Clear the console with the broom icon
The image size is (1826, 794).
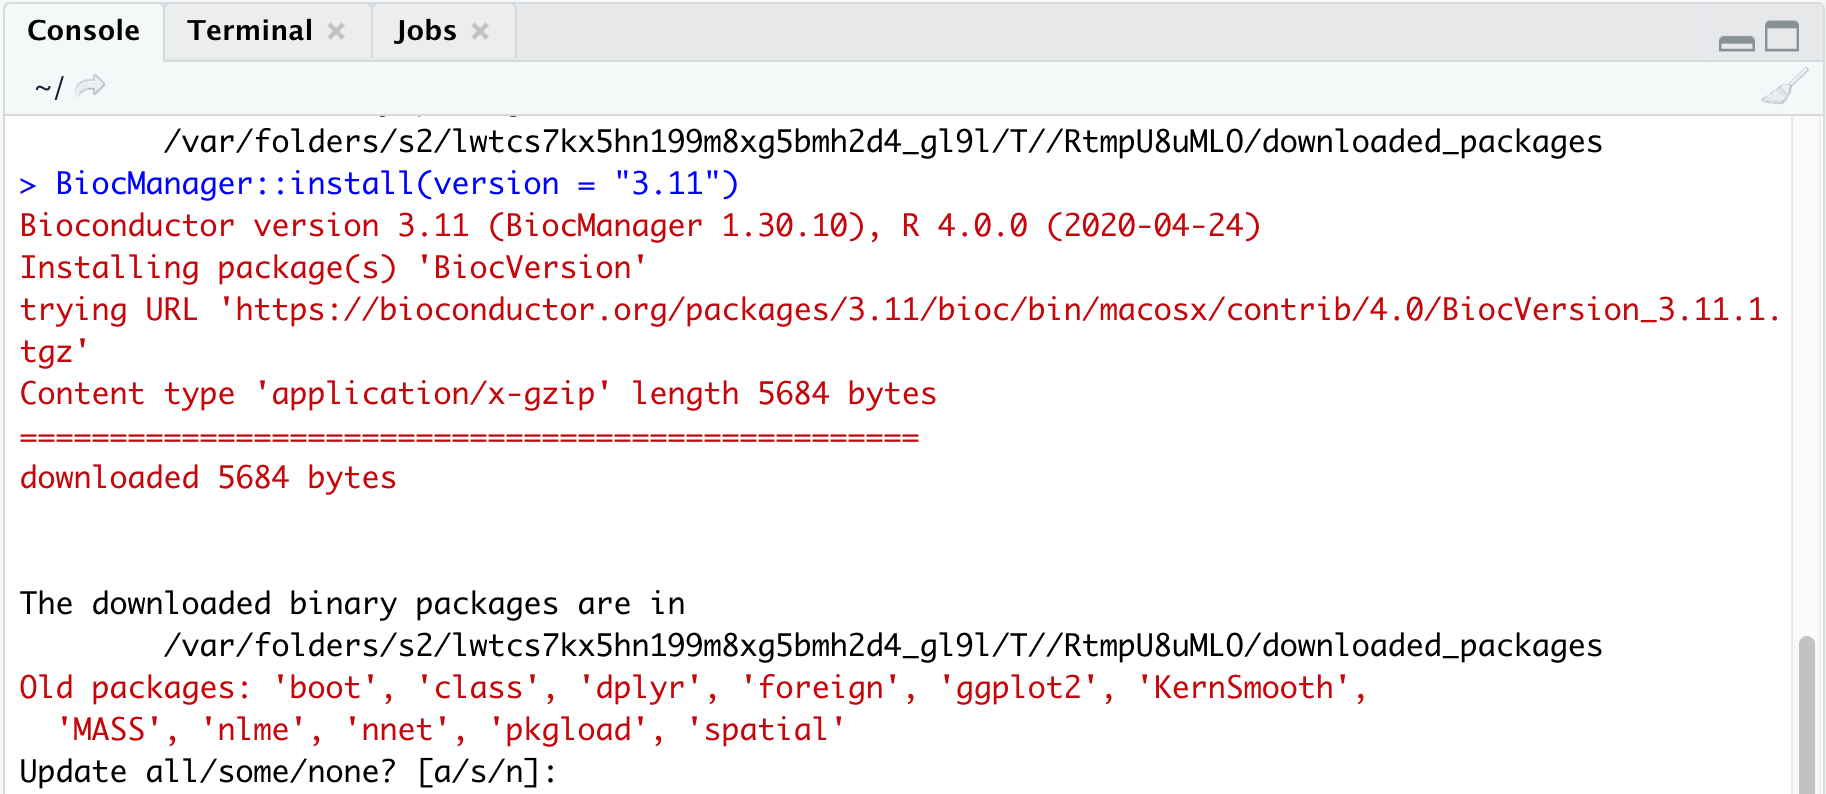pyautogui.click(x=1784, y=87)
